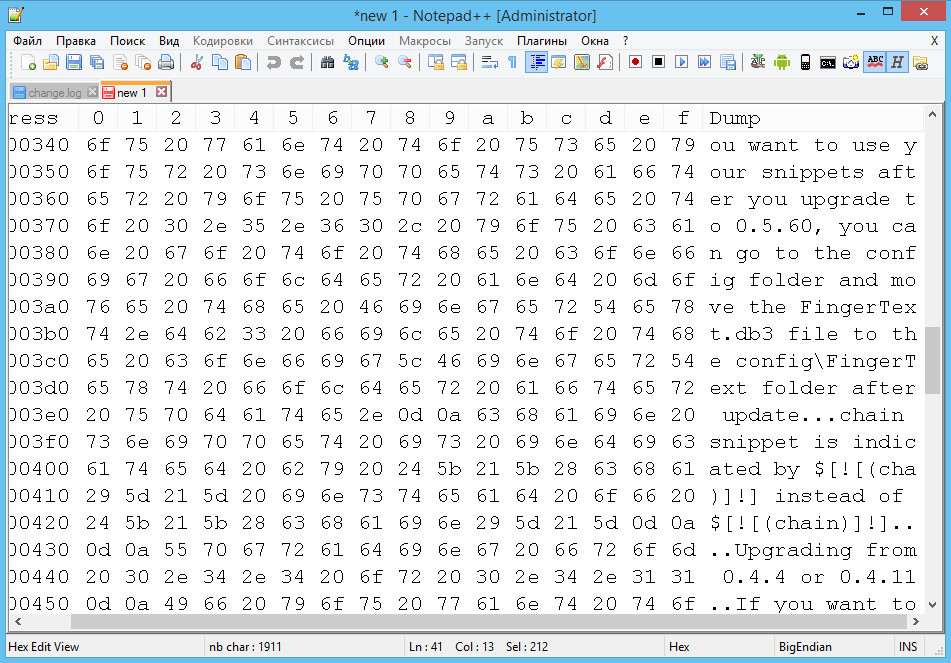Click the INS indicator in status bar

(908, 647)
